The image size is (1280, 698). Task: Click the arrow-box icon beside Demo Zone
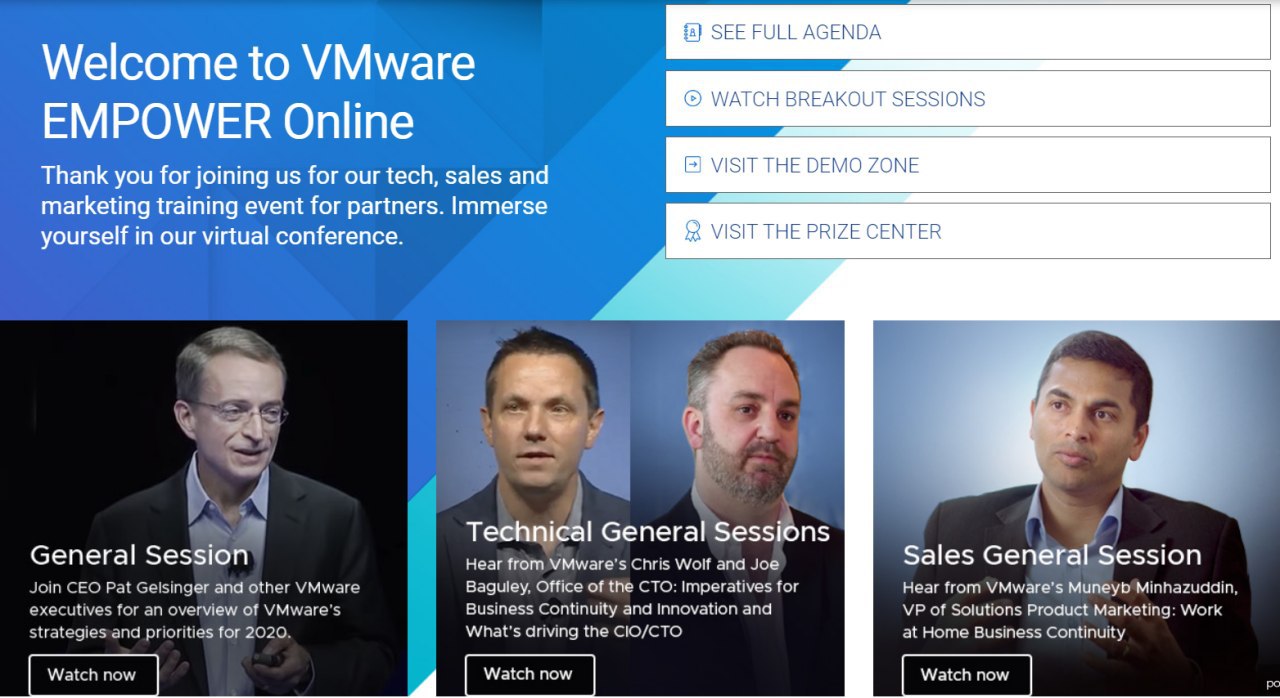[x=692, y=165]
